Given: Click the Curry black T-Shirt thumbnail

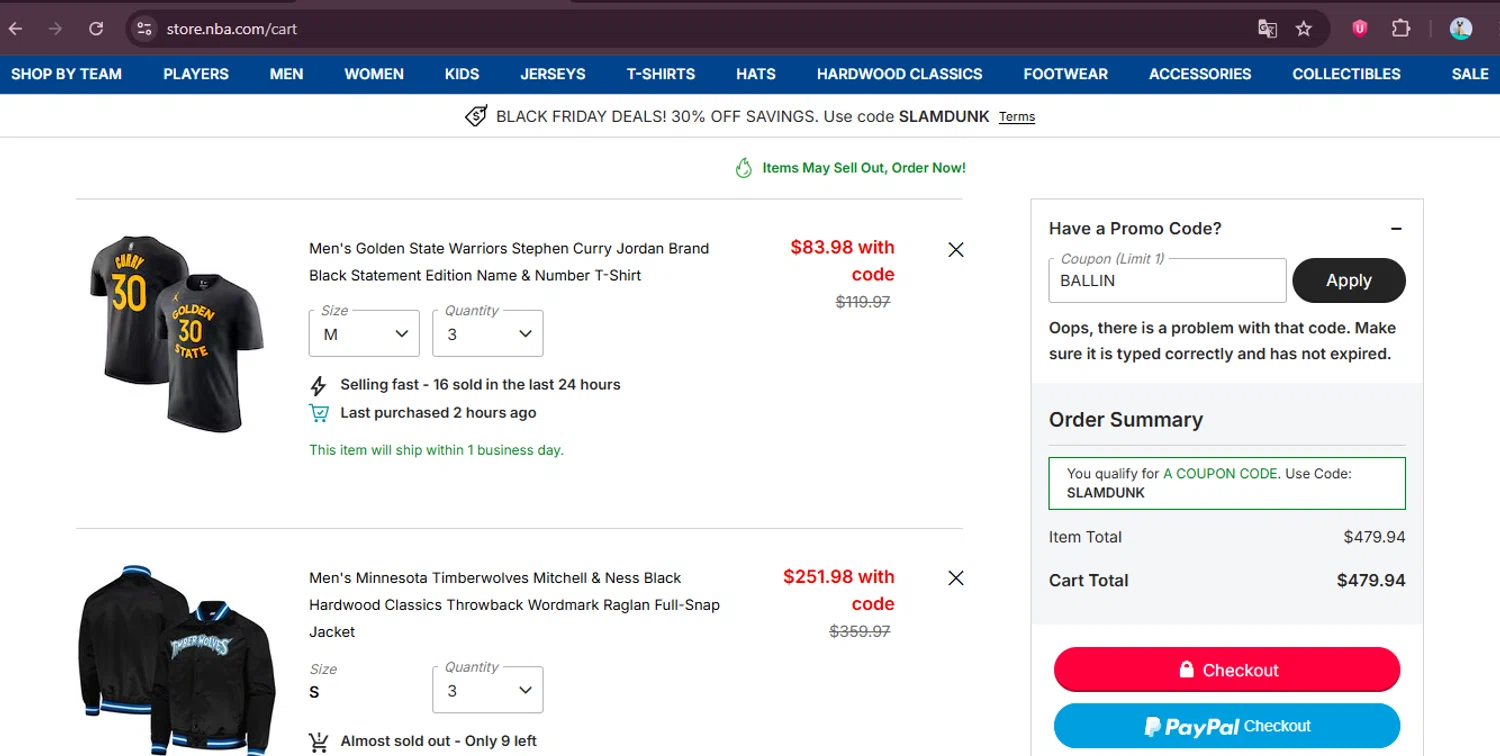Looking at the screenshot, I should click(176, 333).
